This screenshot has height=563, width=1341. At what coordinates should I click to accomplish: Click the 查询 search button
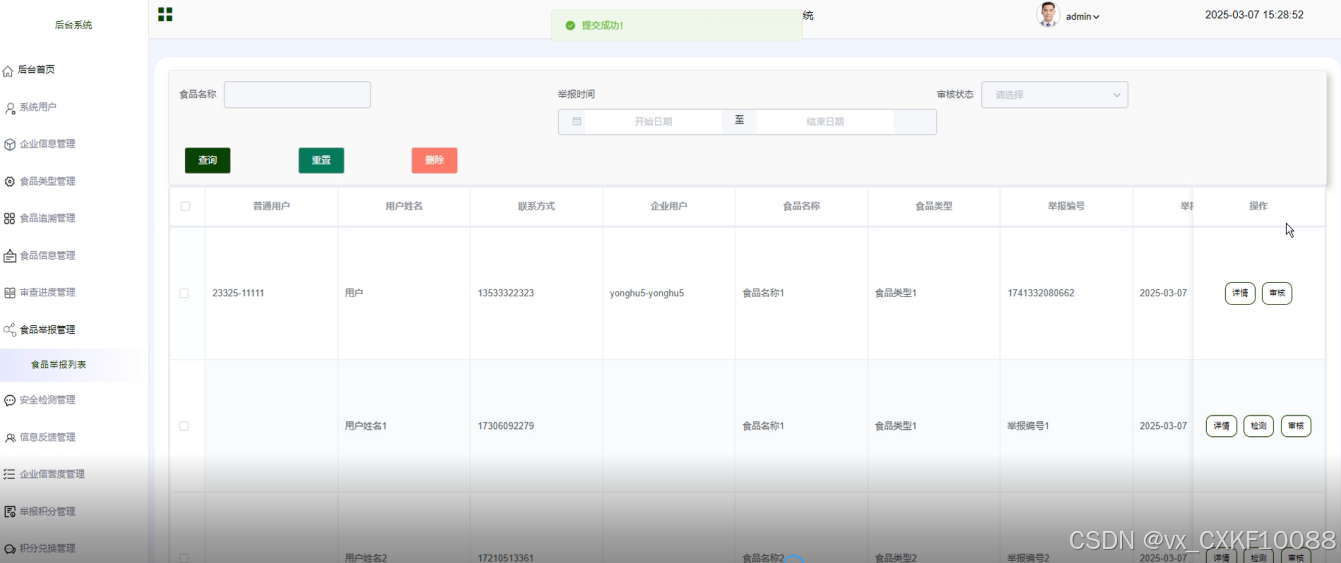tap(208, 160)
